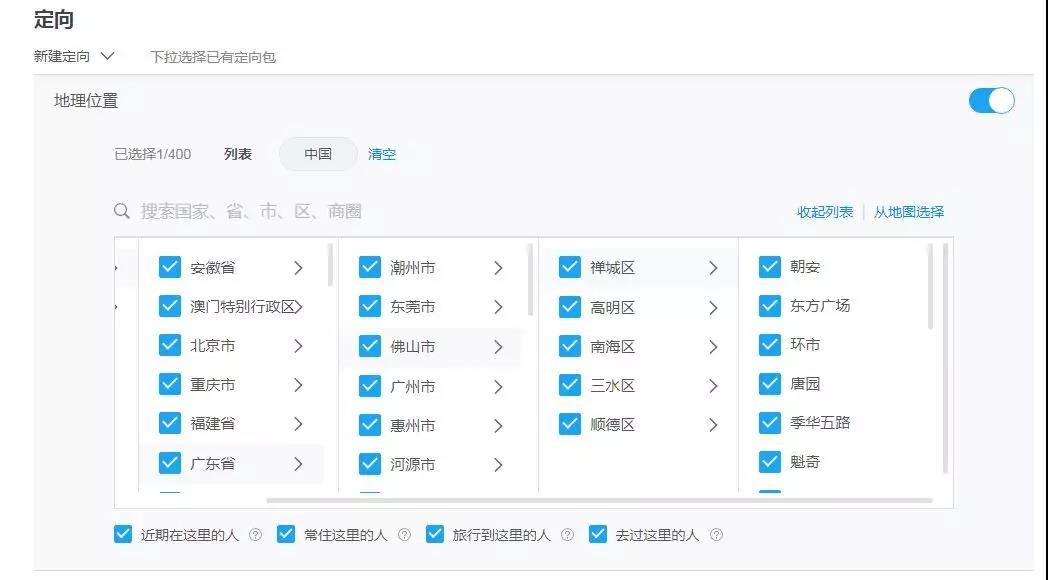The image size is (1048, 580).
Task: Uncheck the 佛山市 checkbox
Action: [370, 347]
